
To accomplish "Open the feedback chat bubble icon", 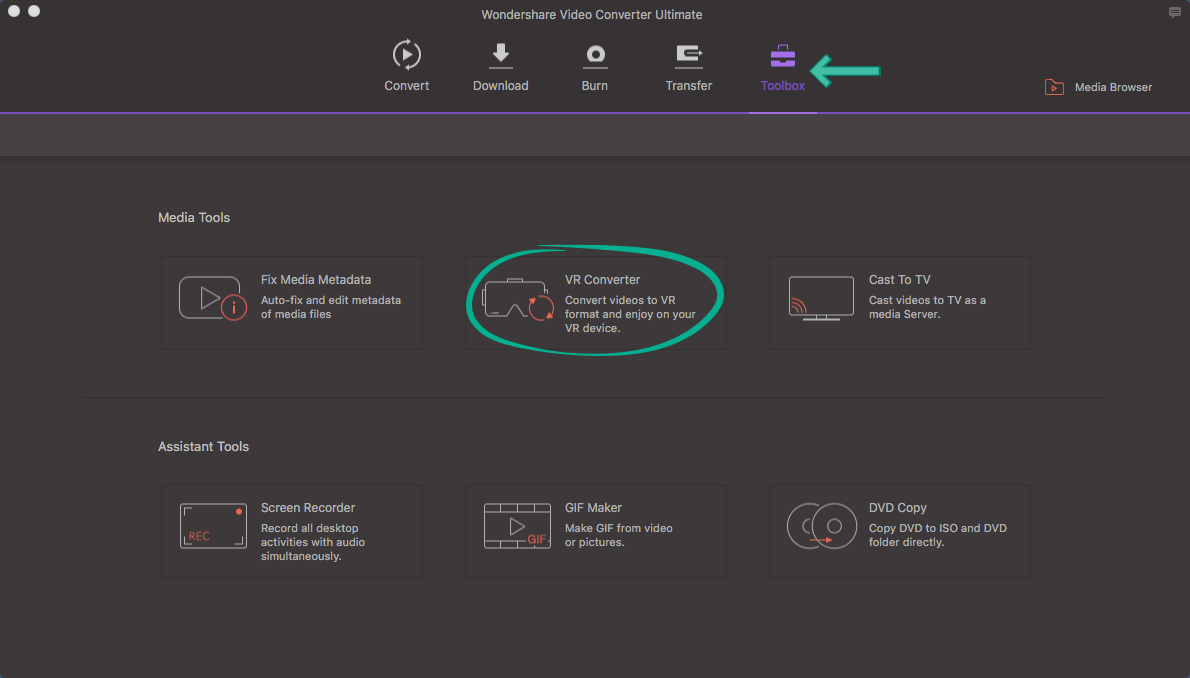I will (x=1175, y=12).
